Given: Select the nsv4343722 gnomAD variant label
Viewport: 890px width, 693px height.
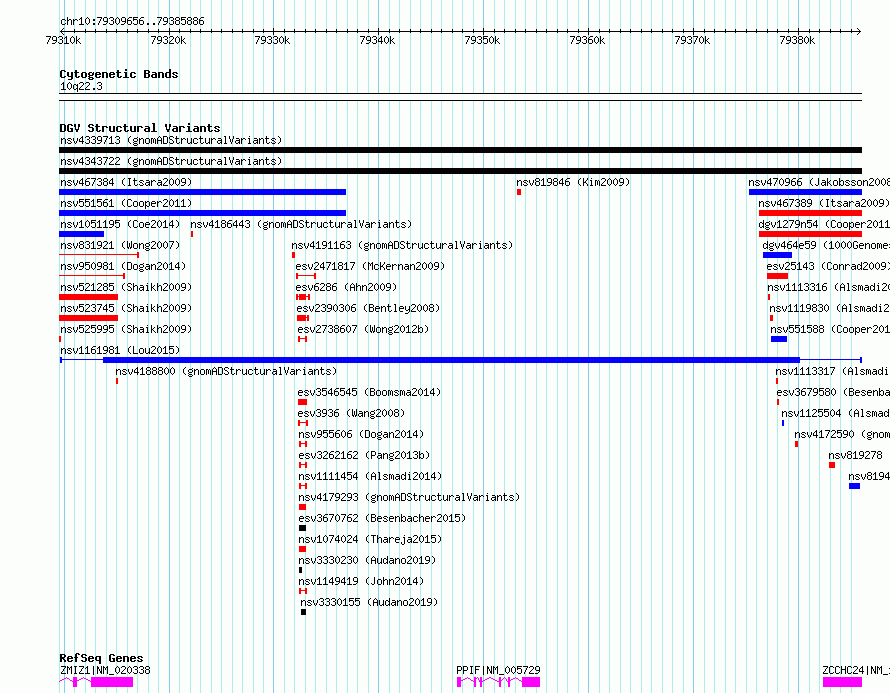Looking at the screenshot, I should (x=171, y=161).
